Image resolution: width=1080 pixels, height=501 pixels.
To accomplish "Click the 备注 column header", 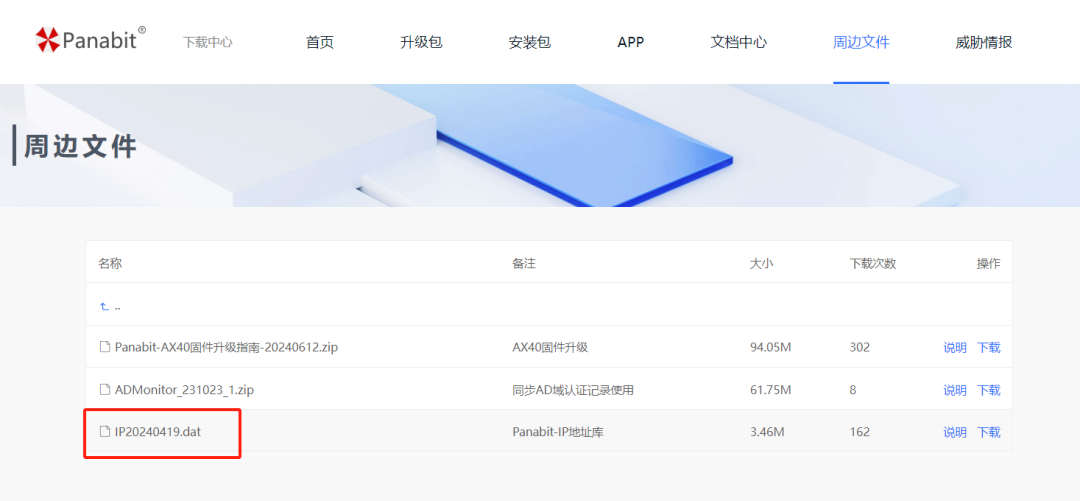I will 524,263.
